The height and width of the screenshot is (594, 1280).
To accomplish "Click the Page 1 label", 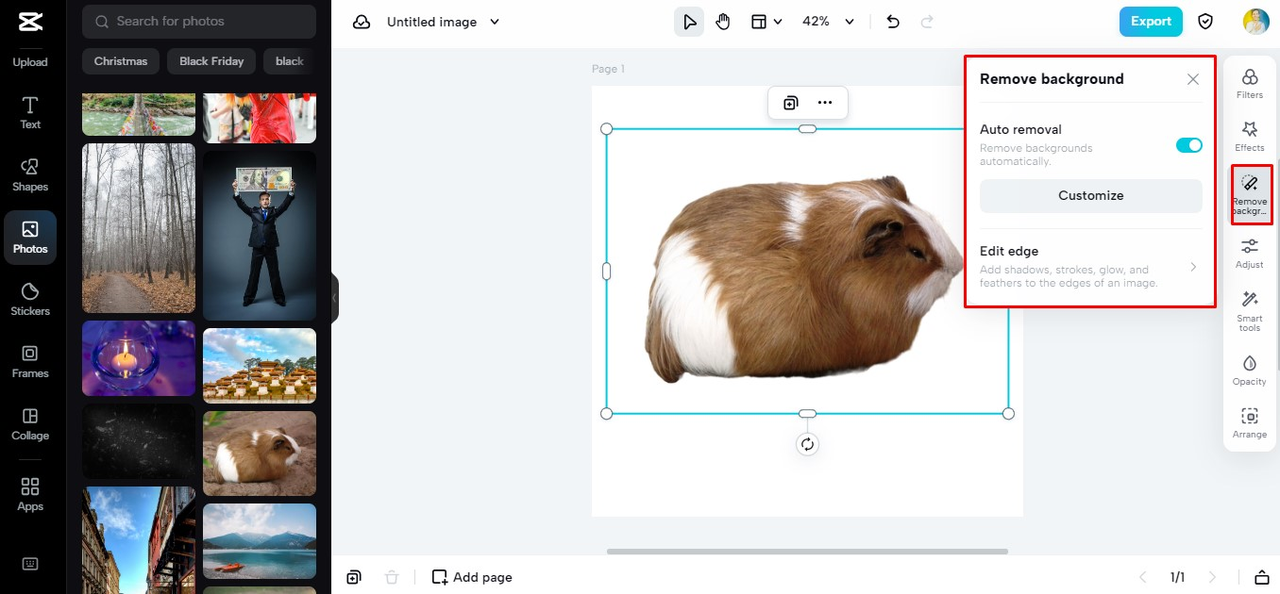I will [x=608, y=69].
